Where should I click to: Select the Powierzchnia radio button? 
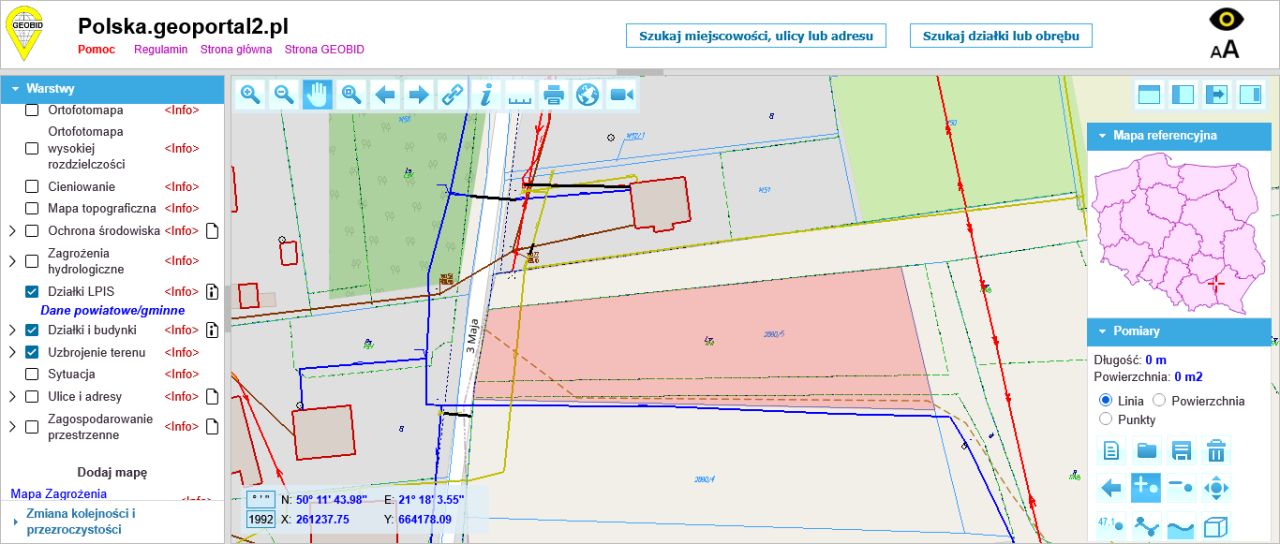coord(1160,400)
